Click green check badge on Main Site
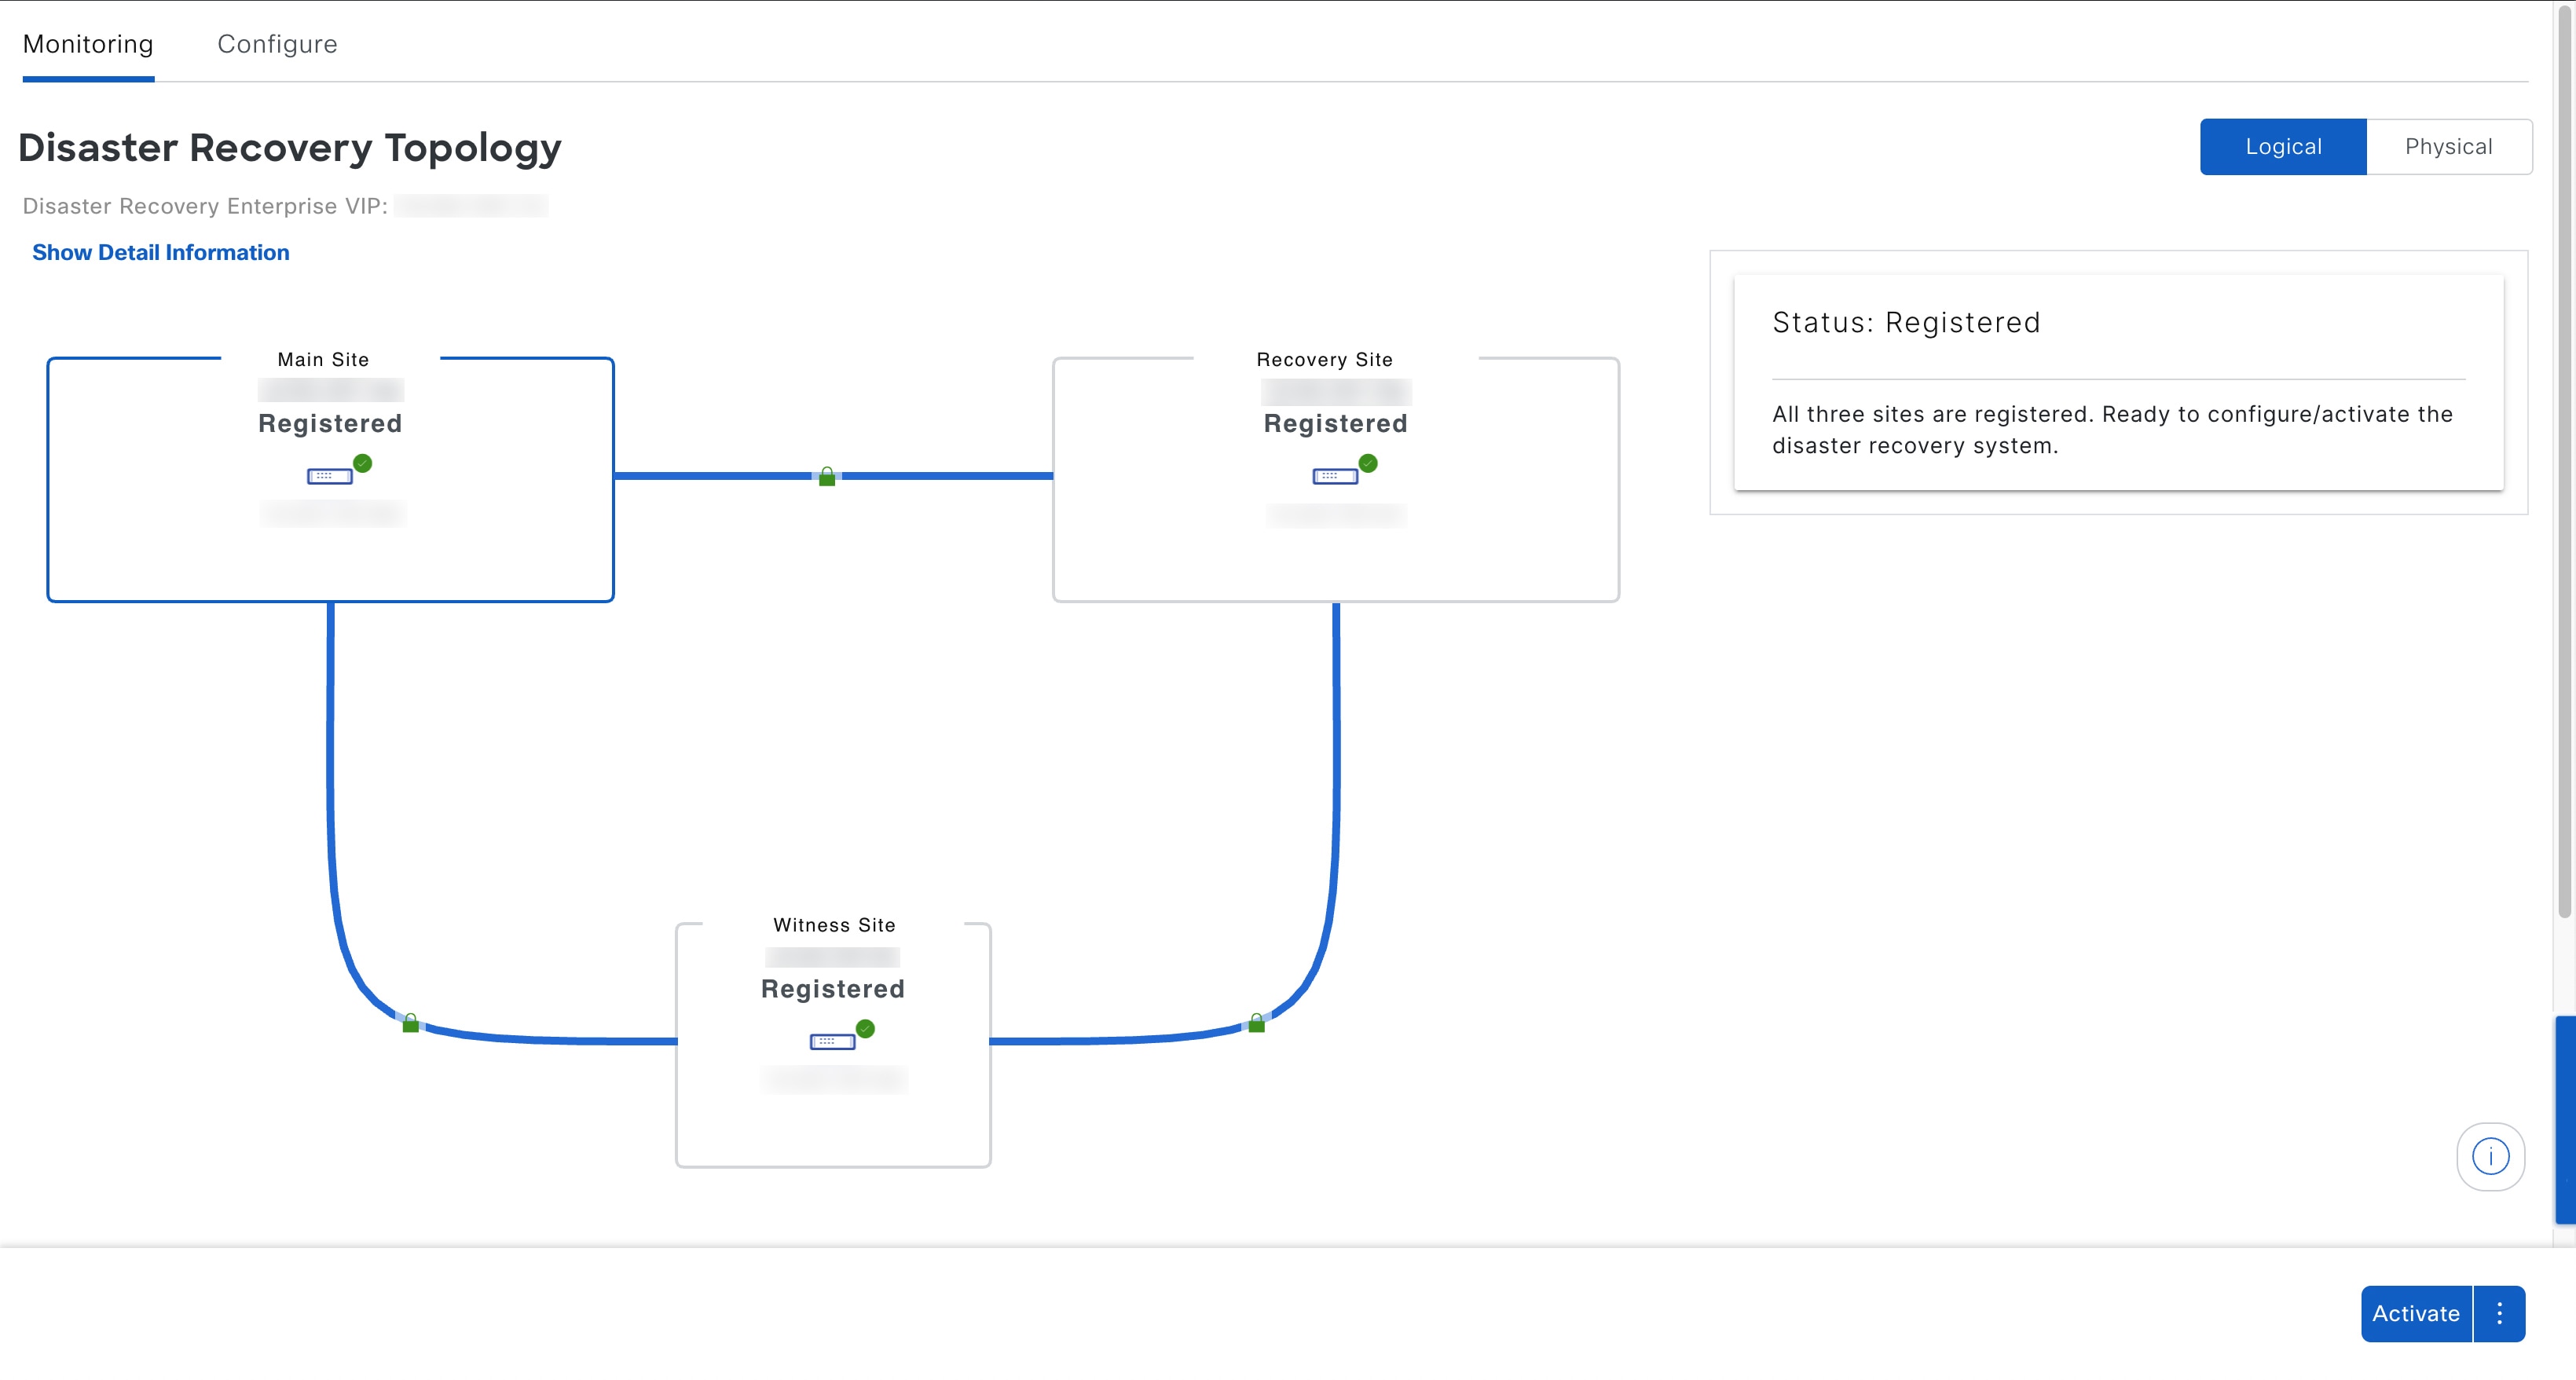The width and height of the screenshot is (2576, 1380). [363, 463]
